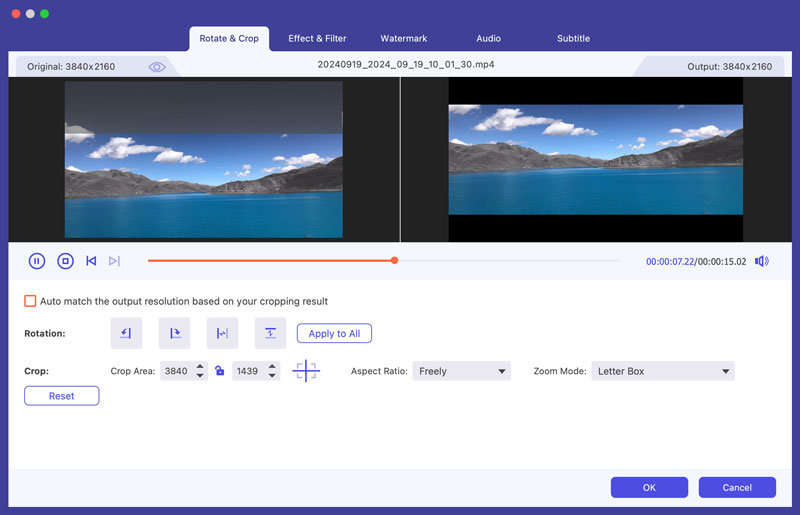
Task: Toggle original preview eye icon
Action: (157, 66)
